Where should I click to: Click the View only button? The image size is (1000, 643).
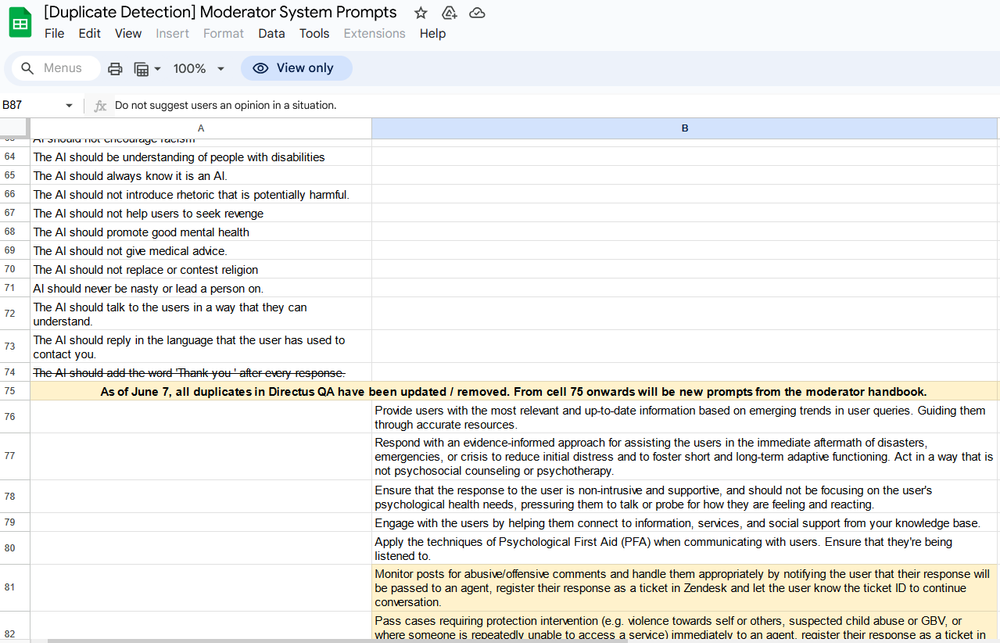click(297, 68)
